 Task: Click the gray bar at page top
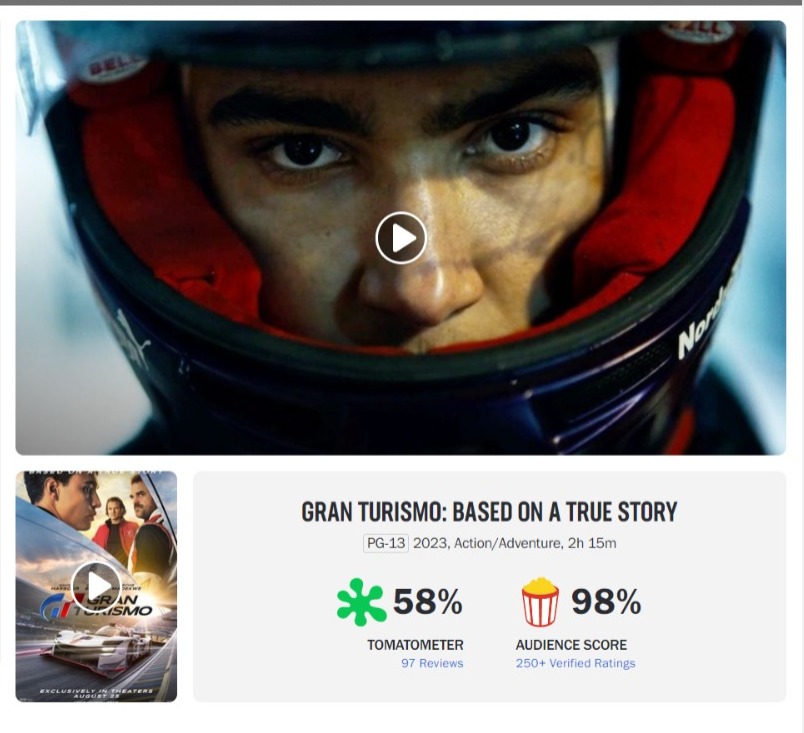click(402, 3)
